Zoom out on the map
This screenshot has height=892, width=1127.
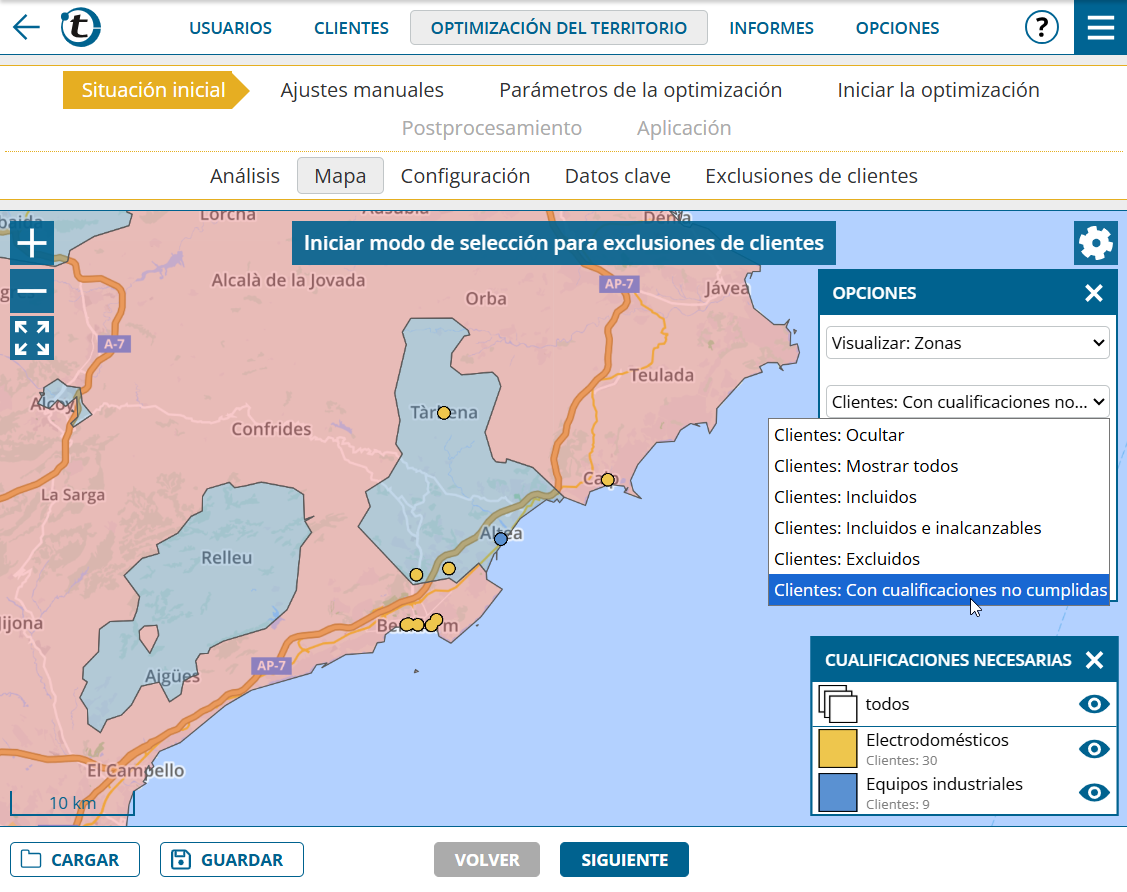[x=32, y=291]
